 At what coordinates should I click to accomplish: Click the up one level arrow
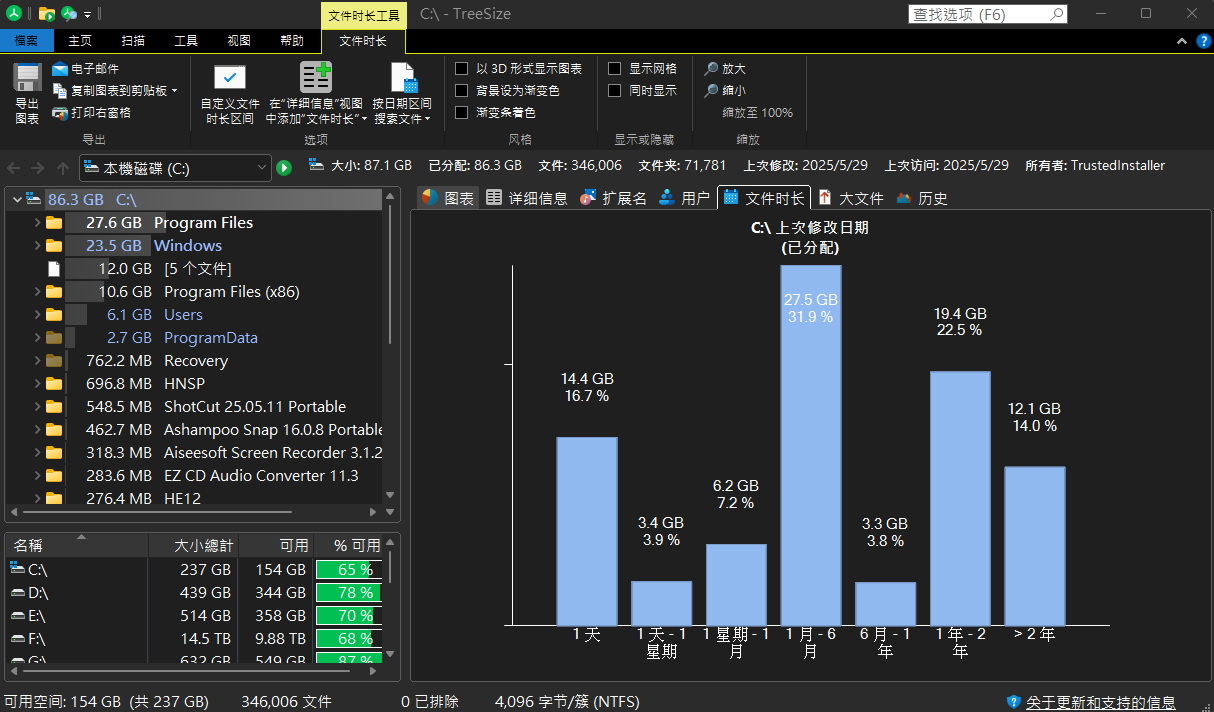coord(63,168)
